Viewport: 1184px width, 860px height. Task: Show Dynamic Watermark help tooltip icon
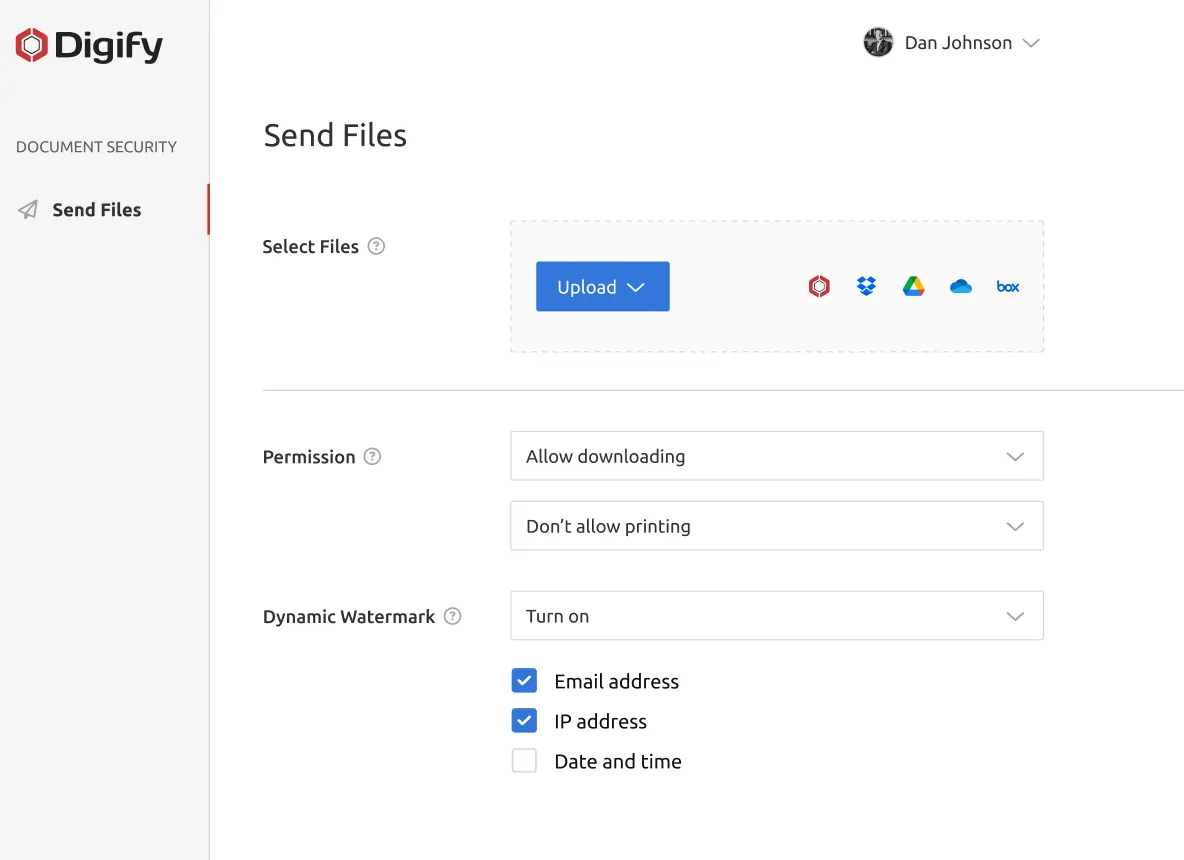pos(452,616)
